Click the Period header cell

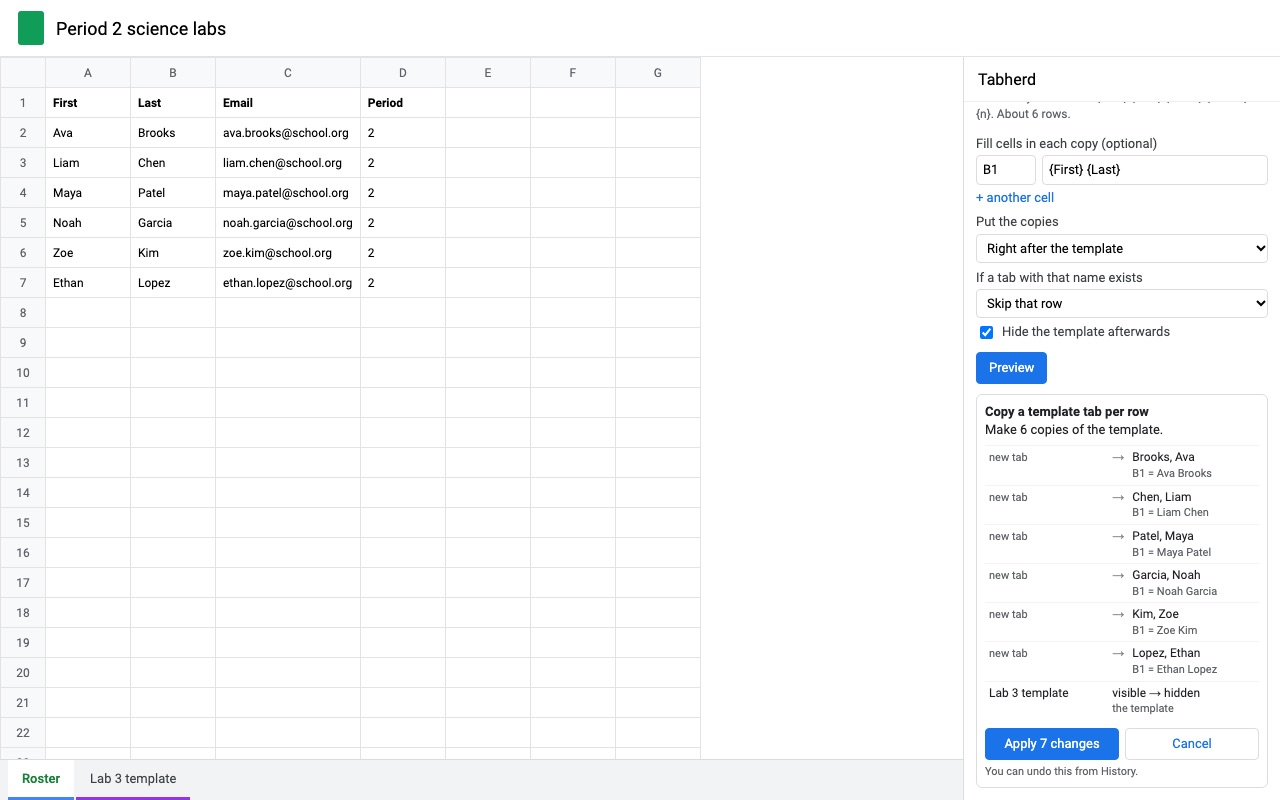point(403,103)
